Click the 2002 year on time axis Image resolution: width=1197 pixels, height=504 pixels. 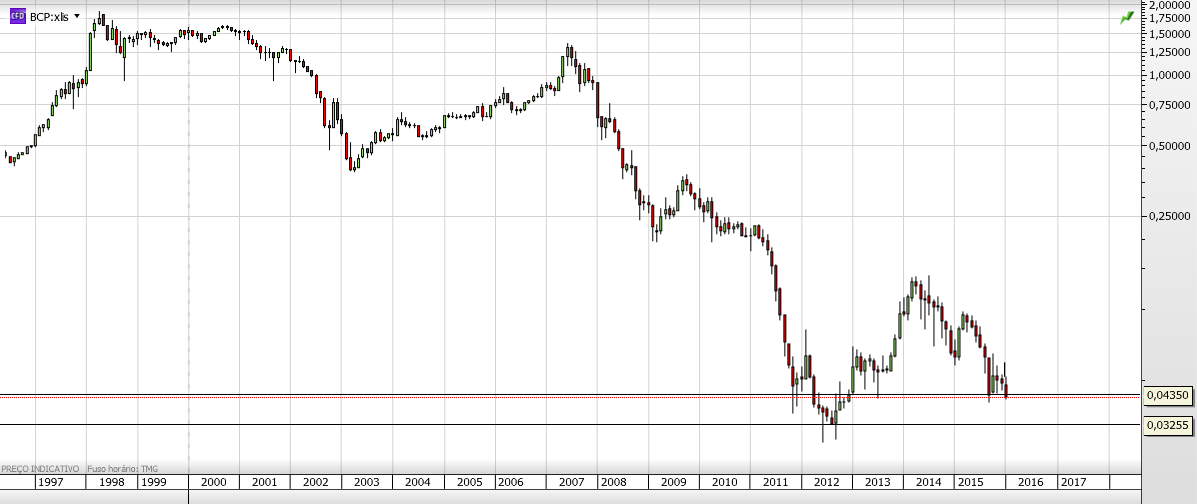click(315, 483)
